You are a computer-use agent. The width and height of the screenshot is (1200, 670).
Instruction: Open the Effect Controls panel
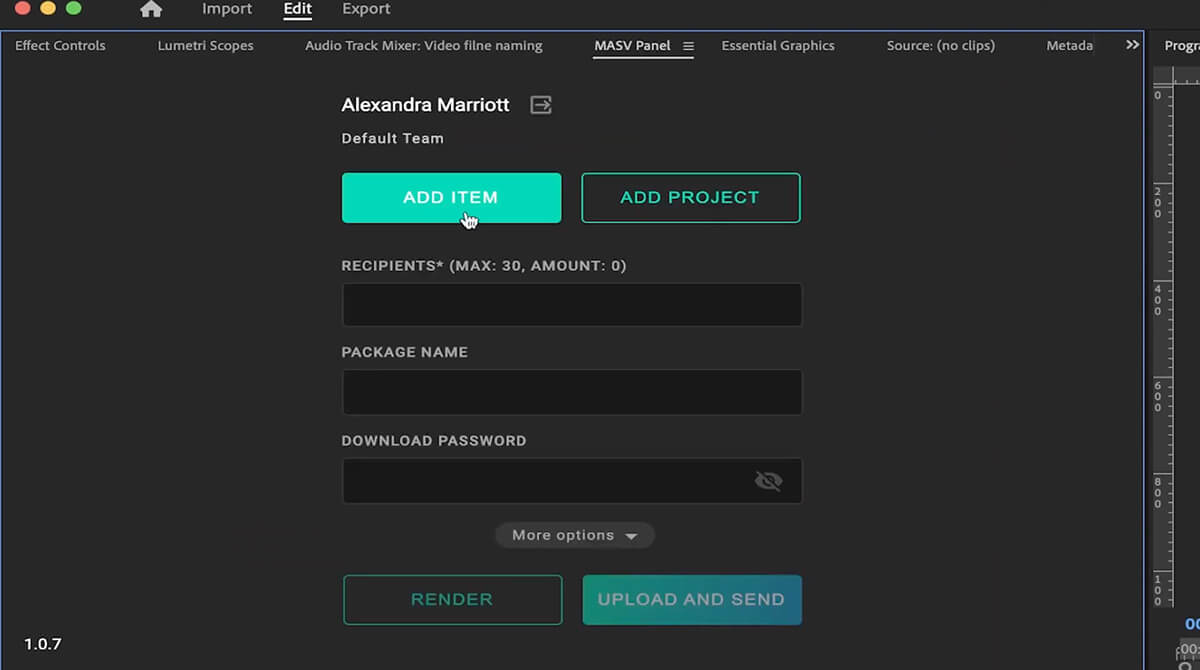coord(60,45)
